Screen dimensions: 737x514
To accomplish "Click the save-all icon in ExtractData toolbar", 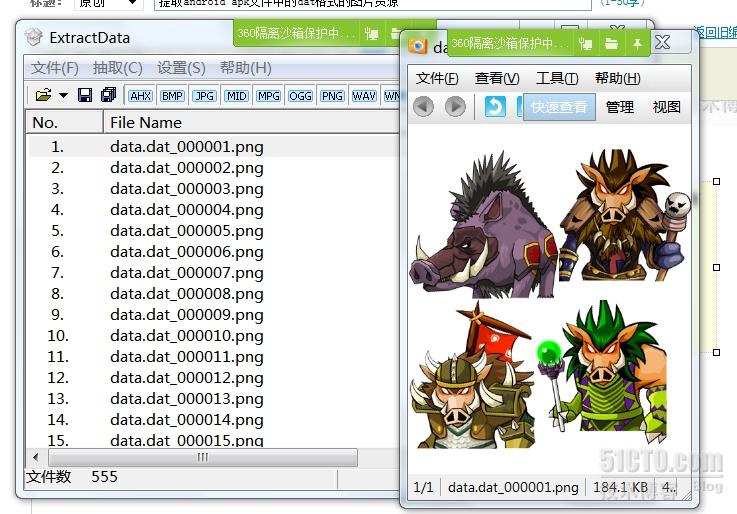I will [x=109, y=95].
